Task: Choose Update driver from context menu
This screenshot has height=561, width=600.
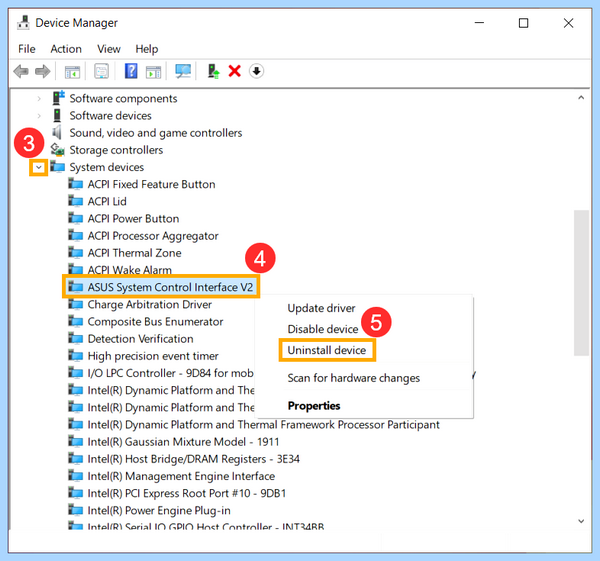Action: tap(321, 308)
